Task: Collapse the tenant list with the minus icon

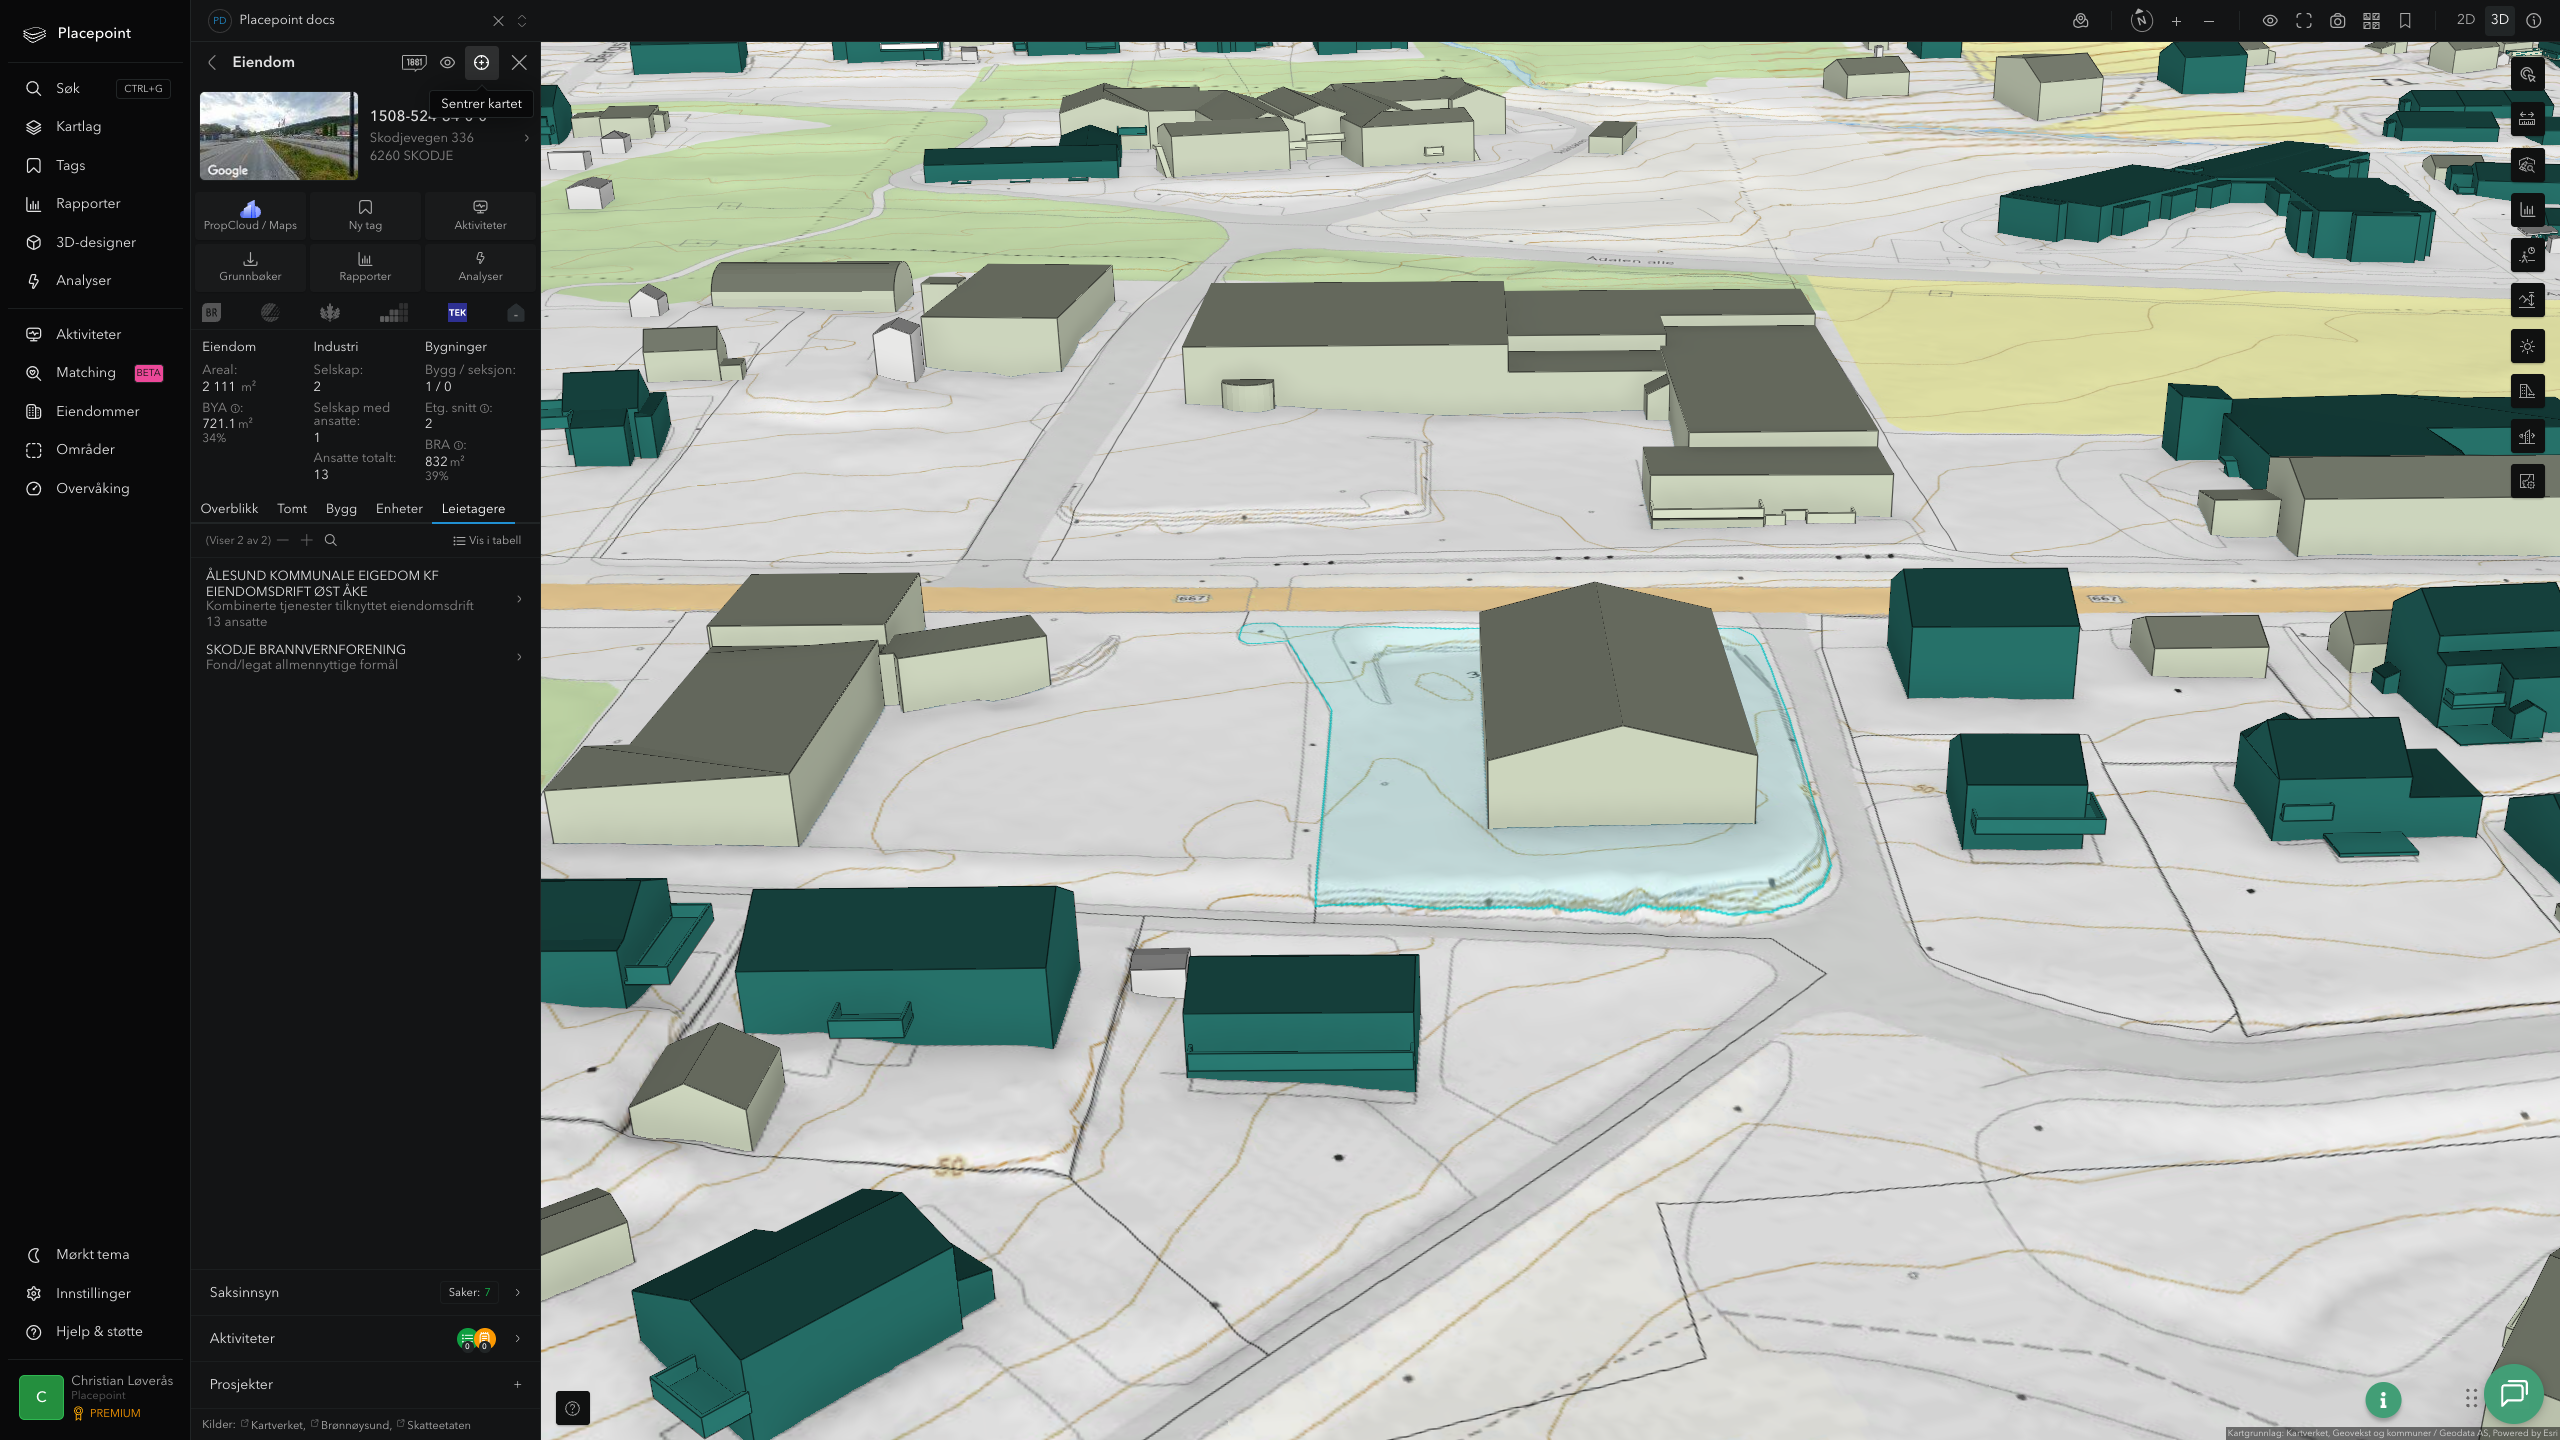Action: pos(283,540)
